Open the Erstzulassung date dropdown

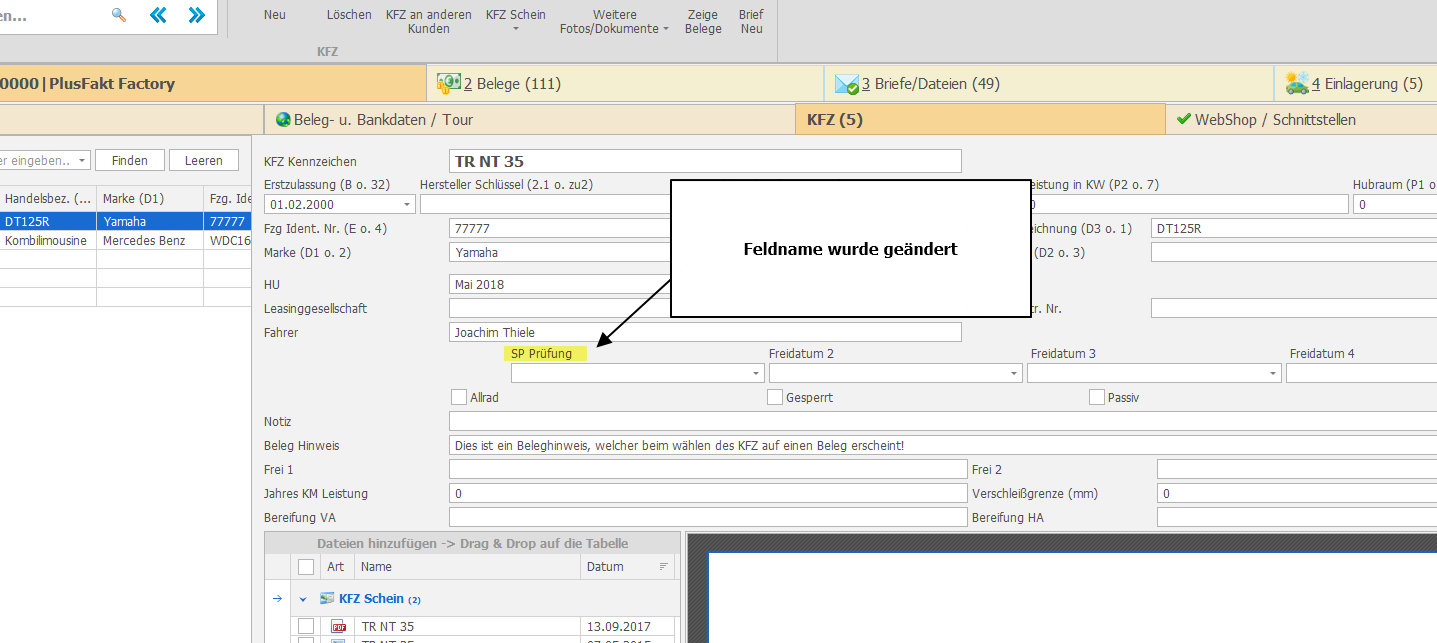407,205
